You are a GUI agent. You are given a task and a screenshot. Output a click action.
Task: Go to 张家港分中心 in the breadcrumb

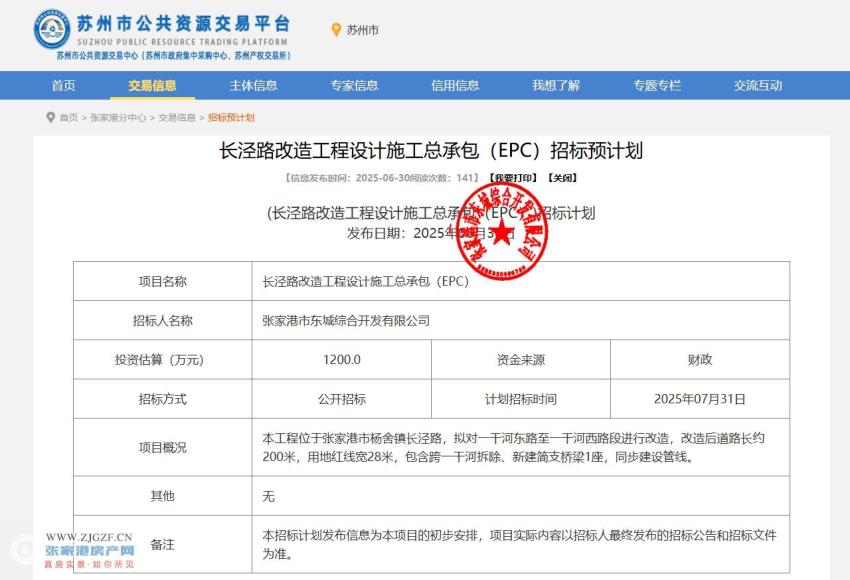[x=118, y=118]
